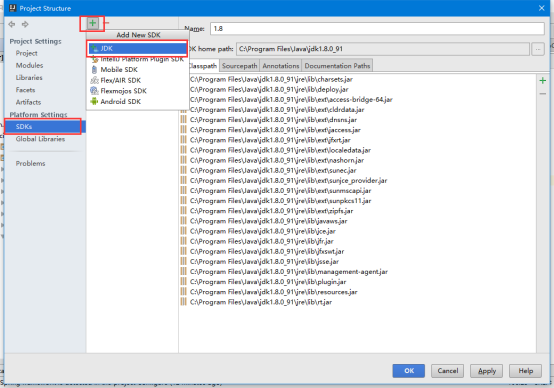The width and height of the screenshot is (554, 388).
Task: Click the red minus remove SDK icon
Action: tap(107, 23)
